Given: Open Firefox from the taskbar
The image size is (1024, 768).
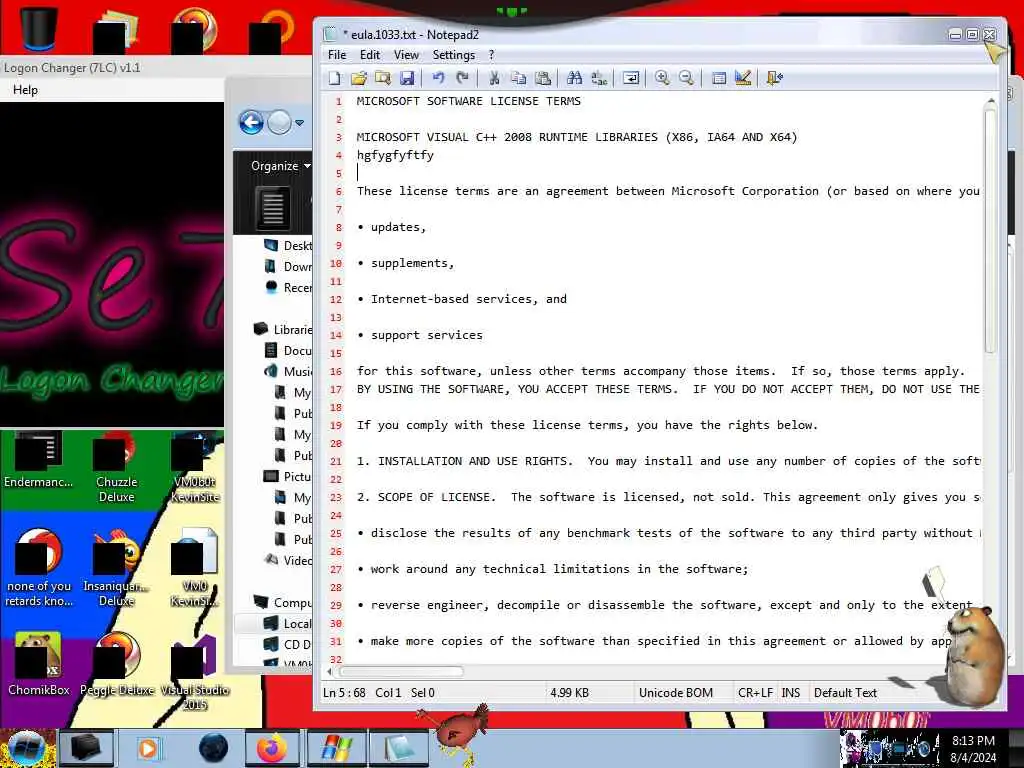Looking at the screenshot, I should [x=271, y=748].
